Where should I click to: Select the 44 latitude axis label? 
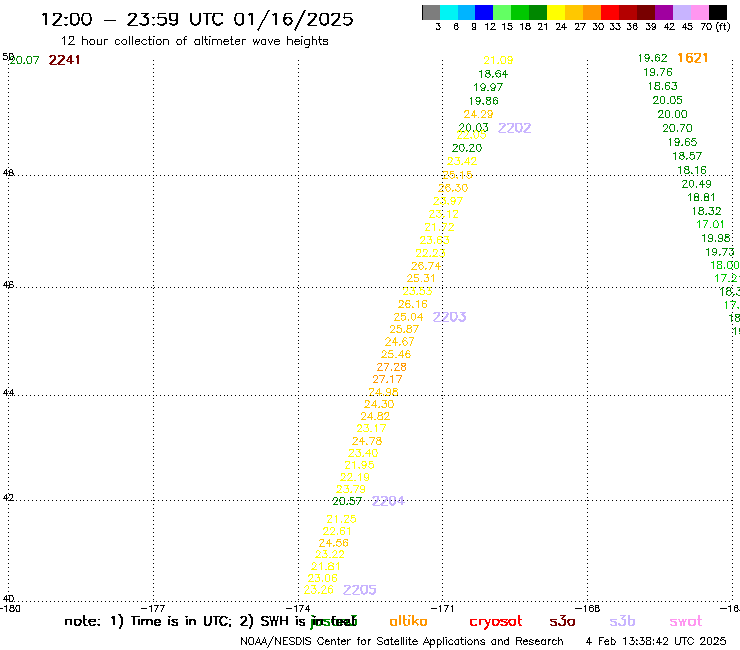(x=8, y=392)
